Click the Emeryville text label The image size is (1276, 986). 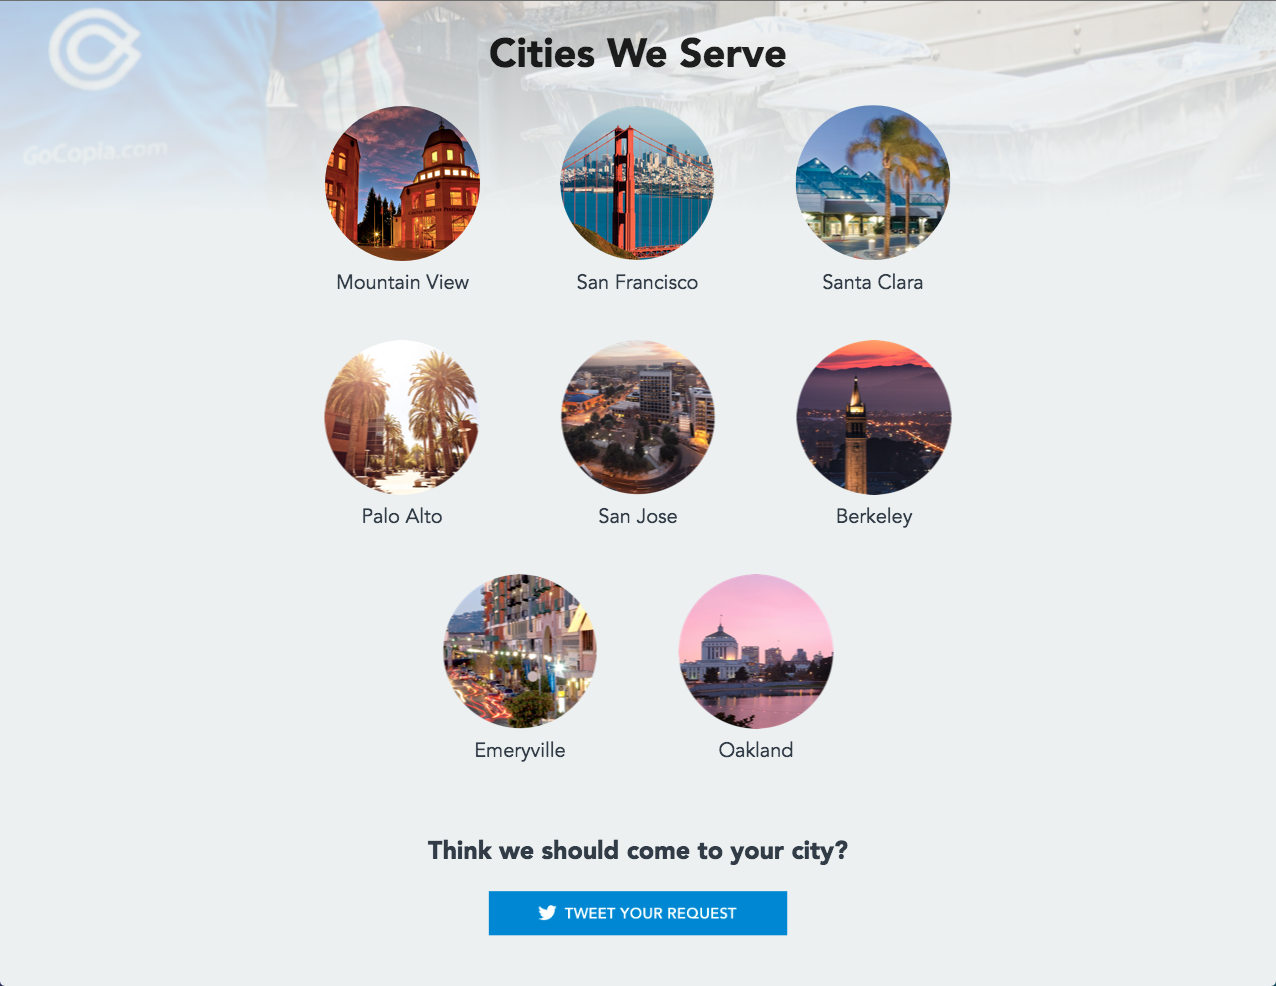click(520, 750)
